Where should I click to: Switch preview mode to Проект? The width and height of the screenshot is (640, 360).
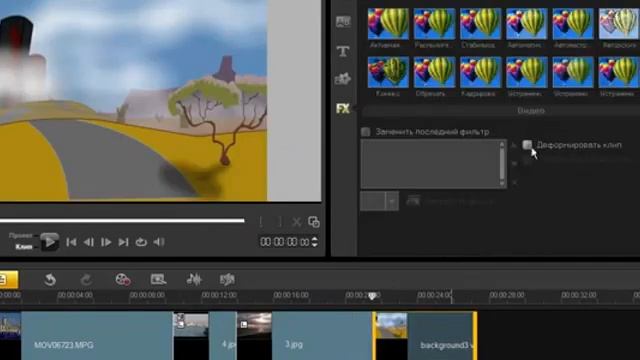[21, 236]
